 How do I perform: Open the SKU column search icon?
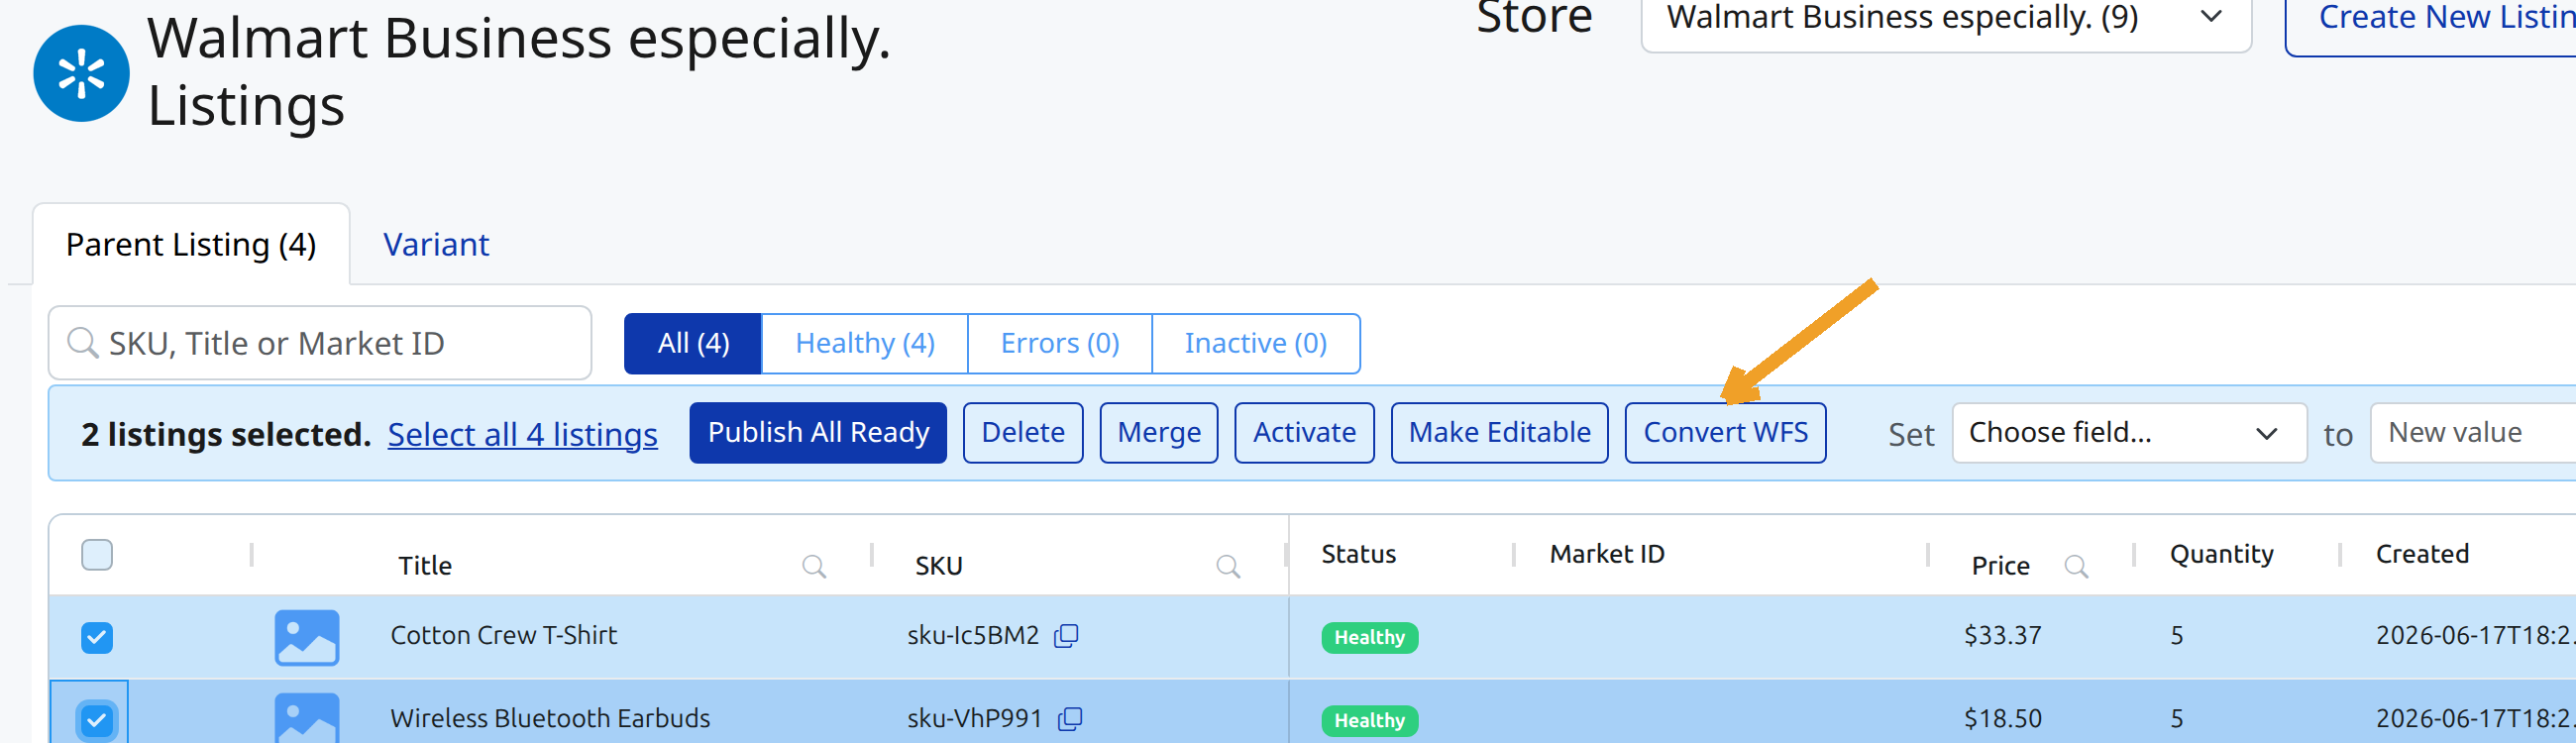coord(1228,566)
